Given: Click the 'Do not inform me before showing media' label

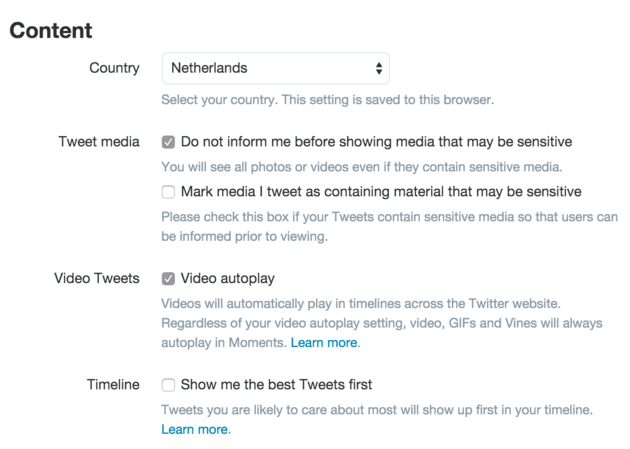Looking at the screenshot, I should point(376,142).
